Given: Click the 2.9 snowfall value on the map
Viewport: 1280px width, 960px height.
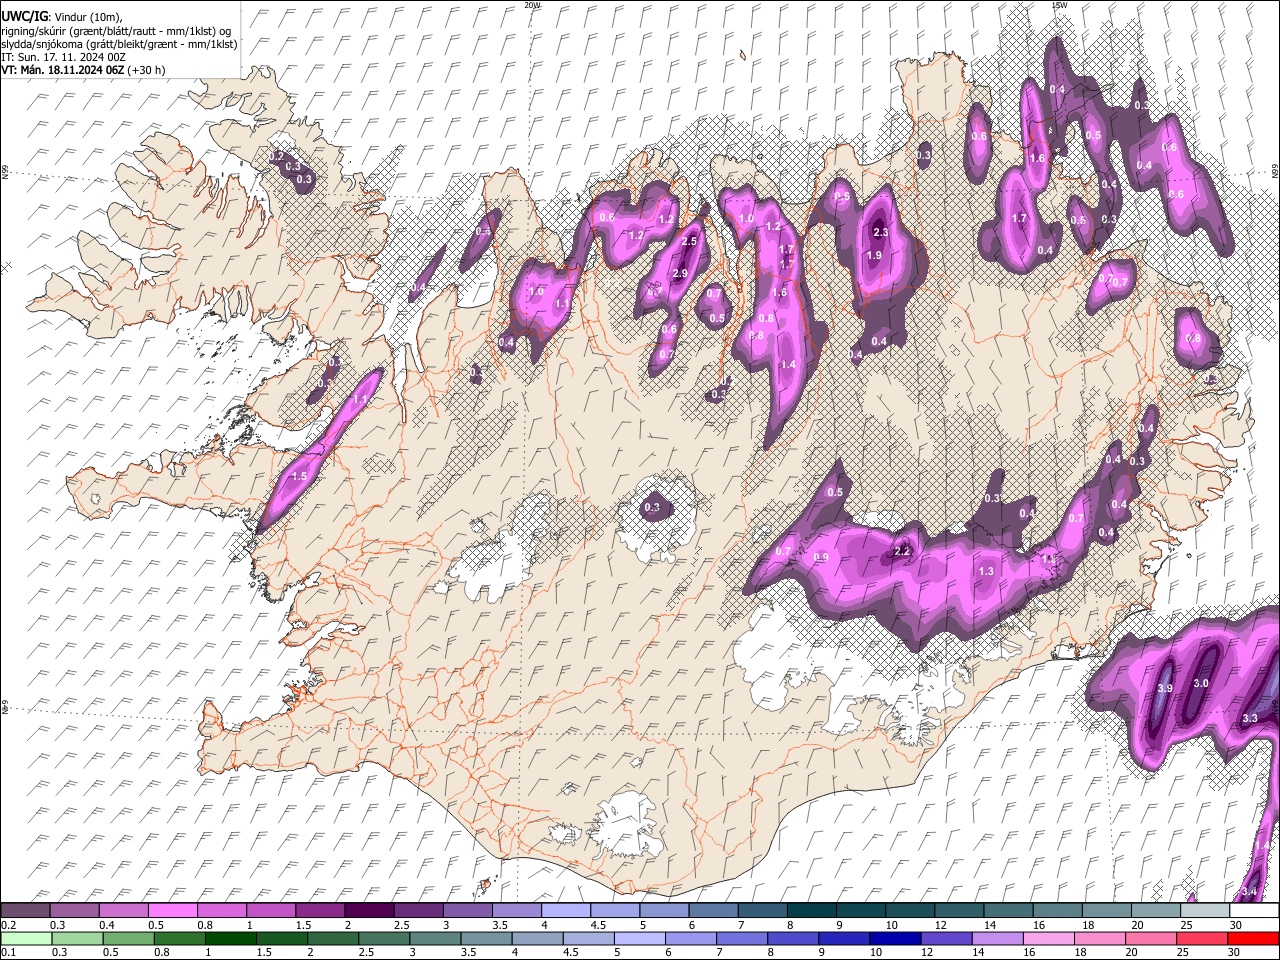Looking at the screenshot, I should [680, 274].
